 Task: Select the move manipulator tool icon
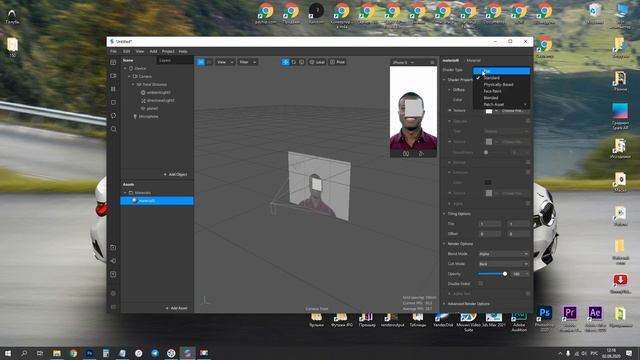pos(285,62)
